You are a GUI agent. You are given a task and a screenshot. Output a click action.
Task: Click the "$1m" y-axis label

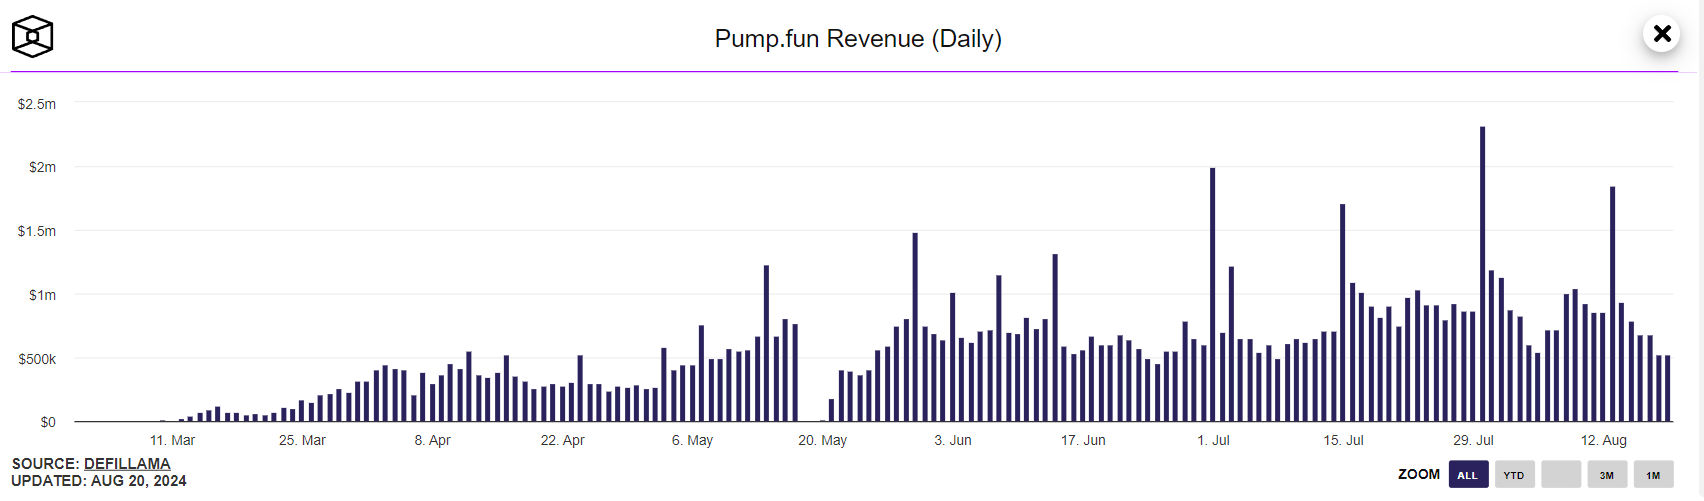(x=42, y=295)
